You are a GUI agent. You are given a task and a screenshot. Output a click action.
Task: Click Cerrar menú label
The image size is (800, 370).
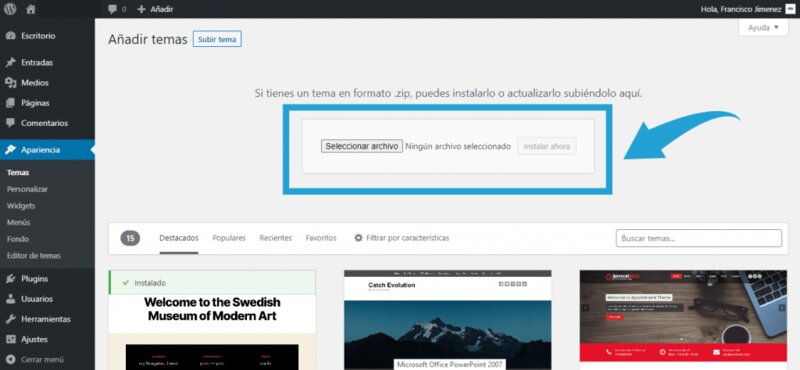click(42, 359)
